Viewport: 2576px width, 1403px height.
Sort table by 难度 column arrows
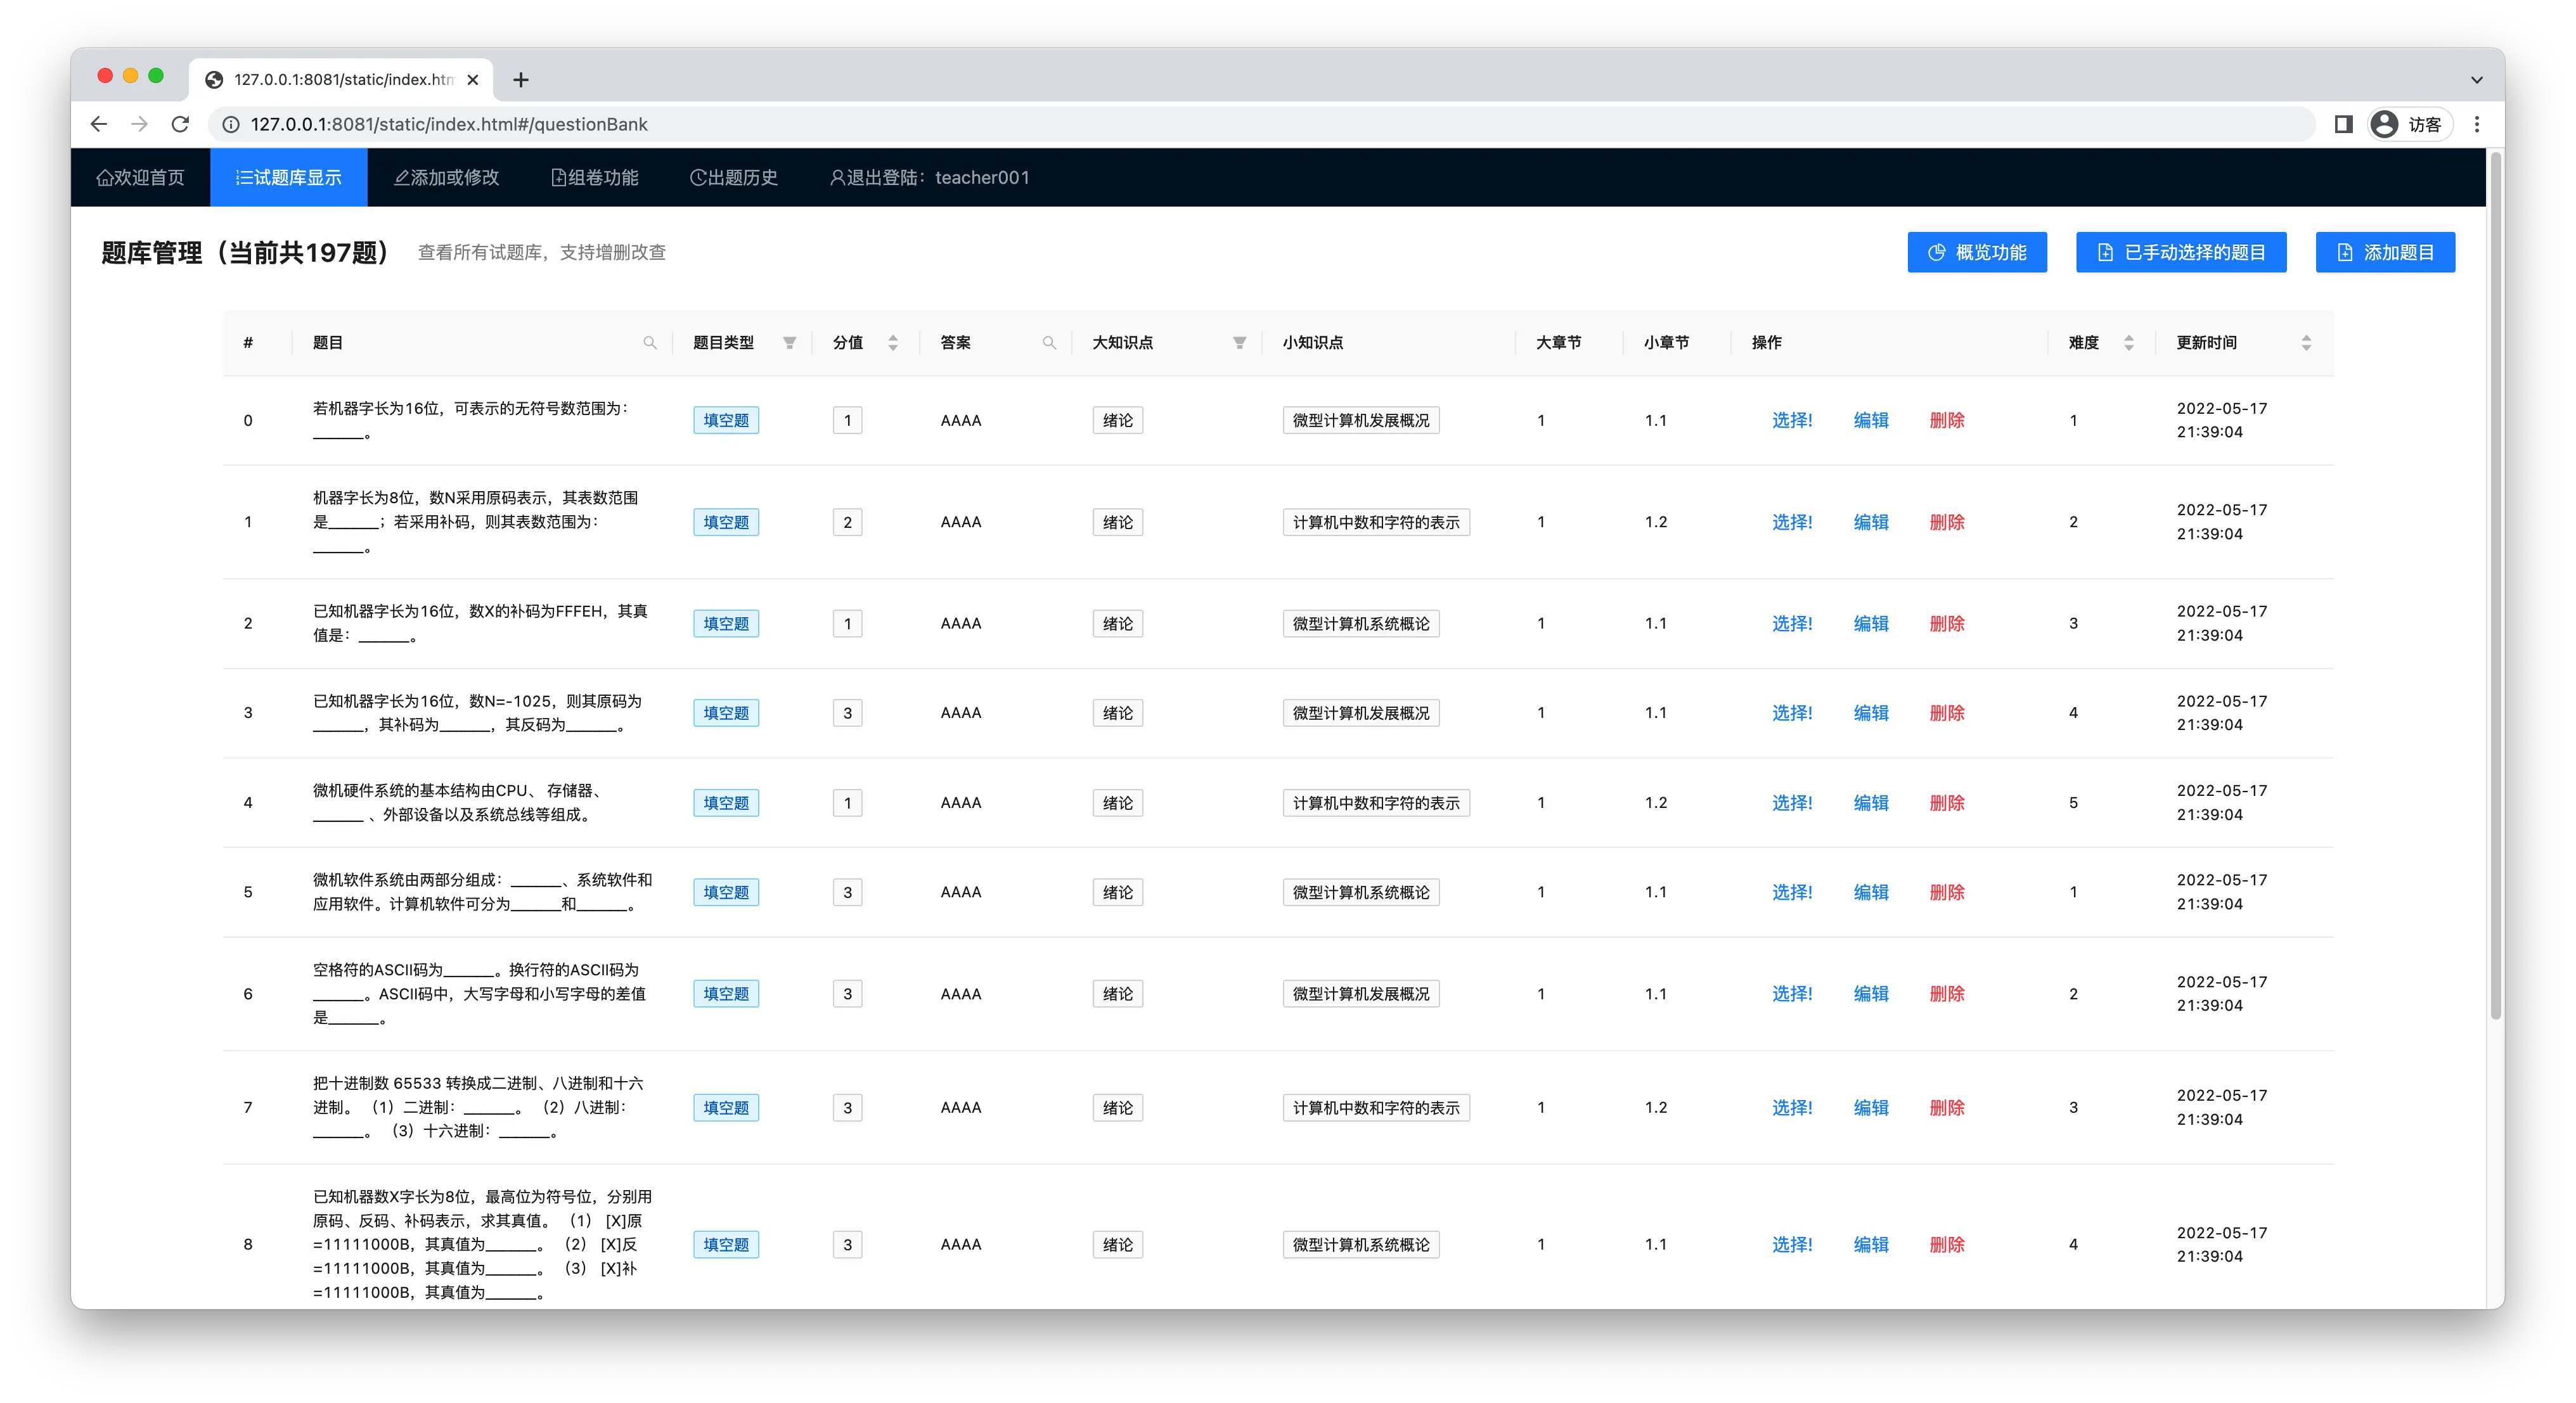pyautogui.click(x=2129, y=343)
